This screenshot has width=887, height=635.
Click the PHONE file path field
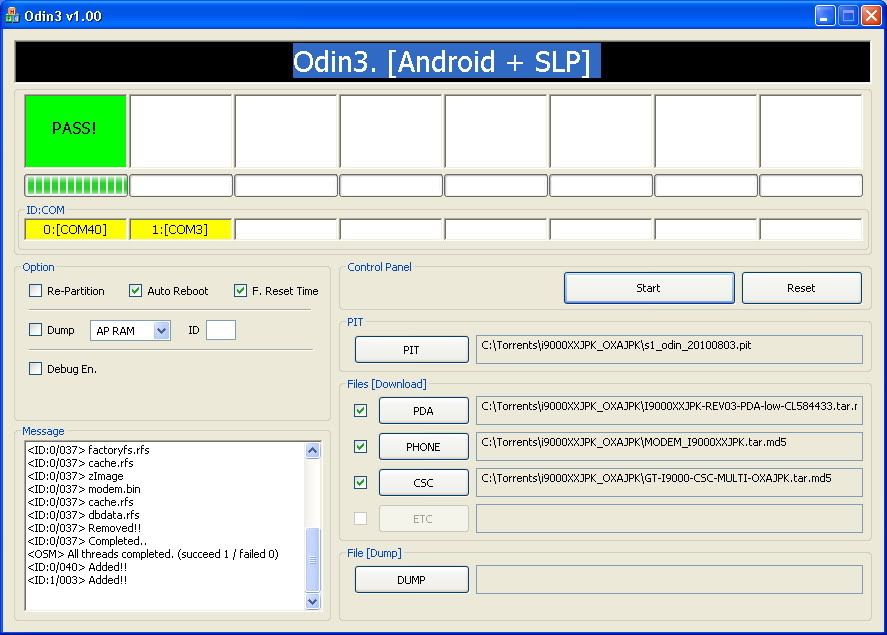669,447
